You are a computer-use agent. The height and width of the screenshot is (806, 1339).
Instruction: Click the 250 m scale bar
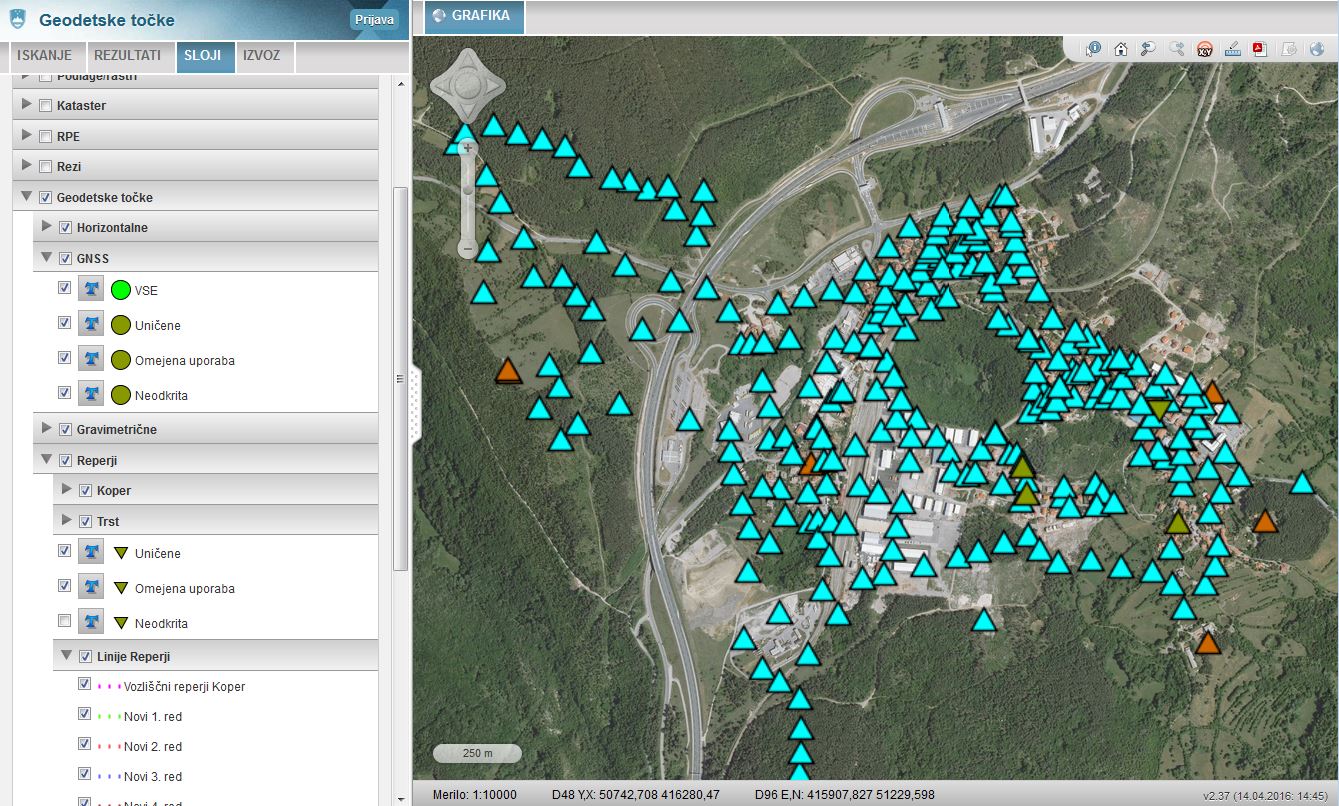477,753
